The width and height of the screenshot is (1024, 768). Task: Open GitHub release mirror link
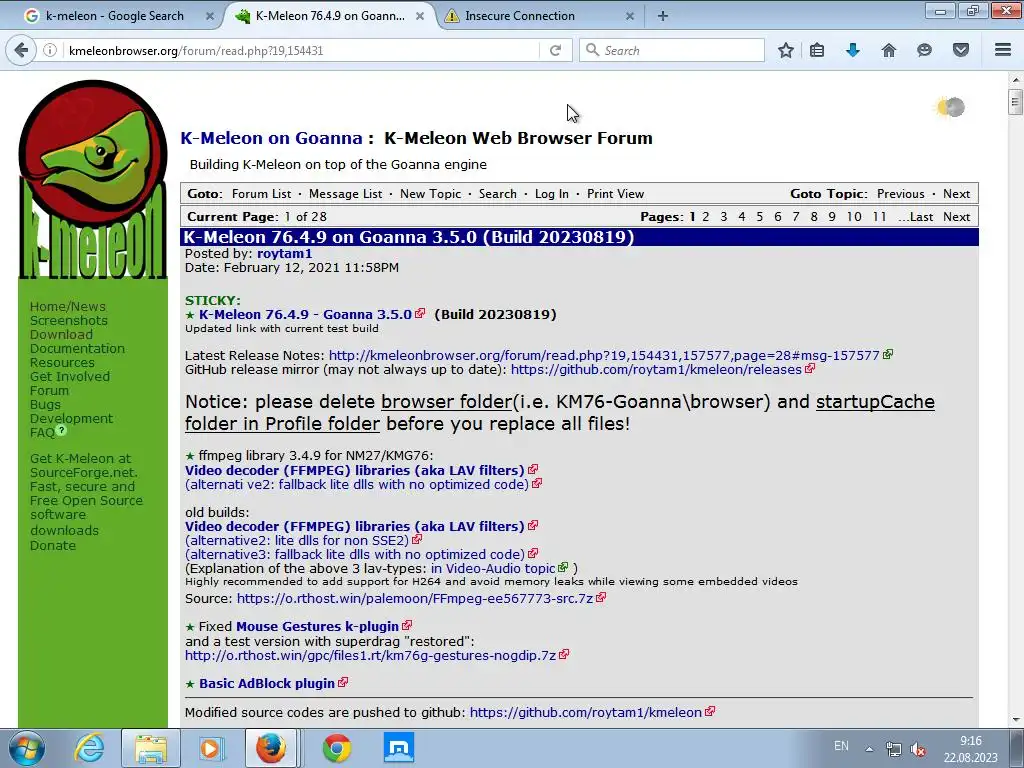pyautogui.click(x=656, y=370)
